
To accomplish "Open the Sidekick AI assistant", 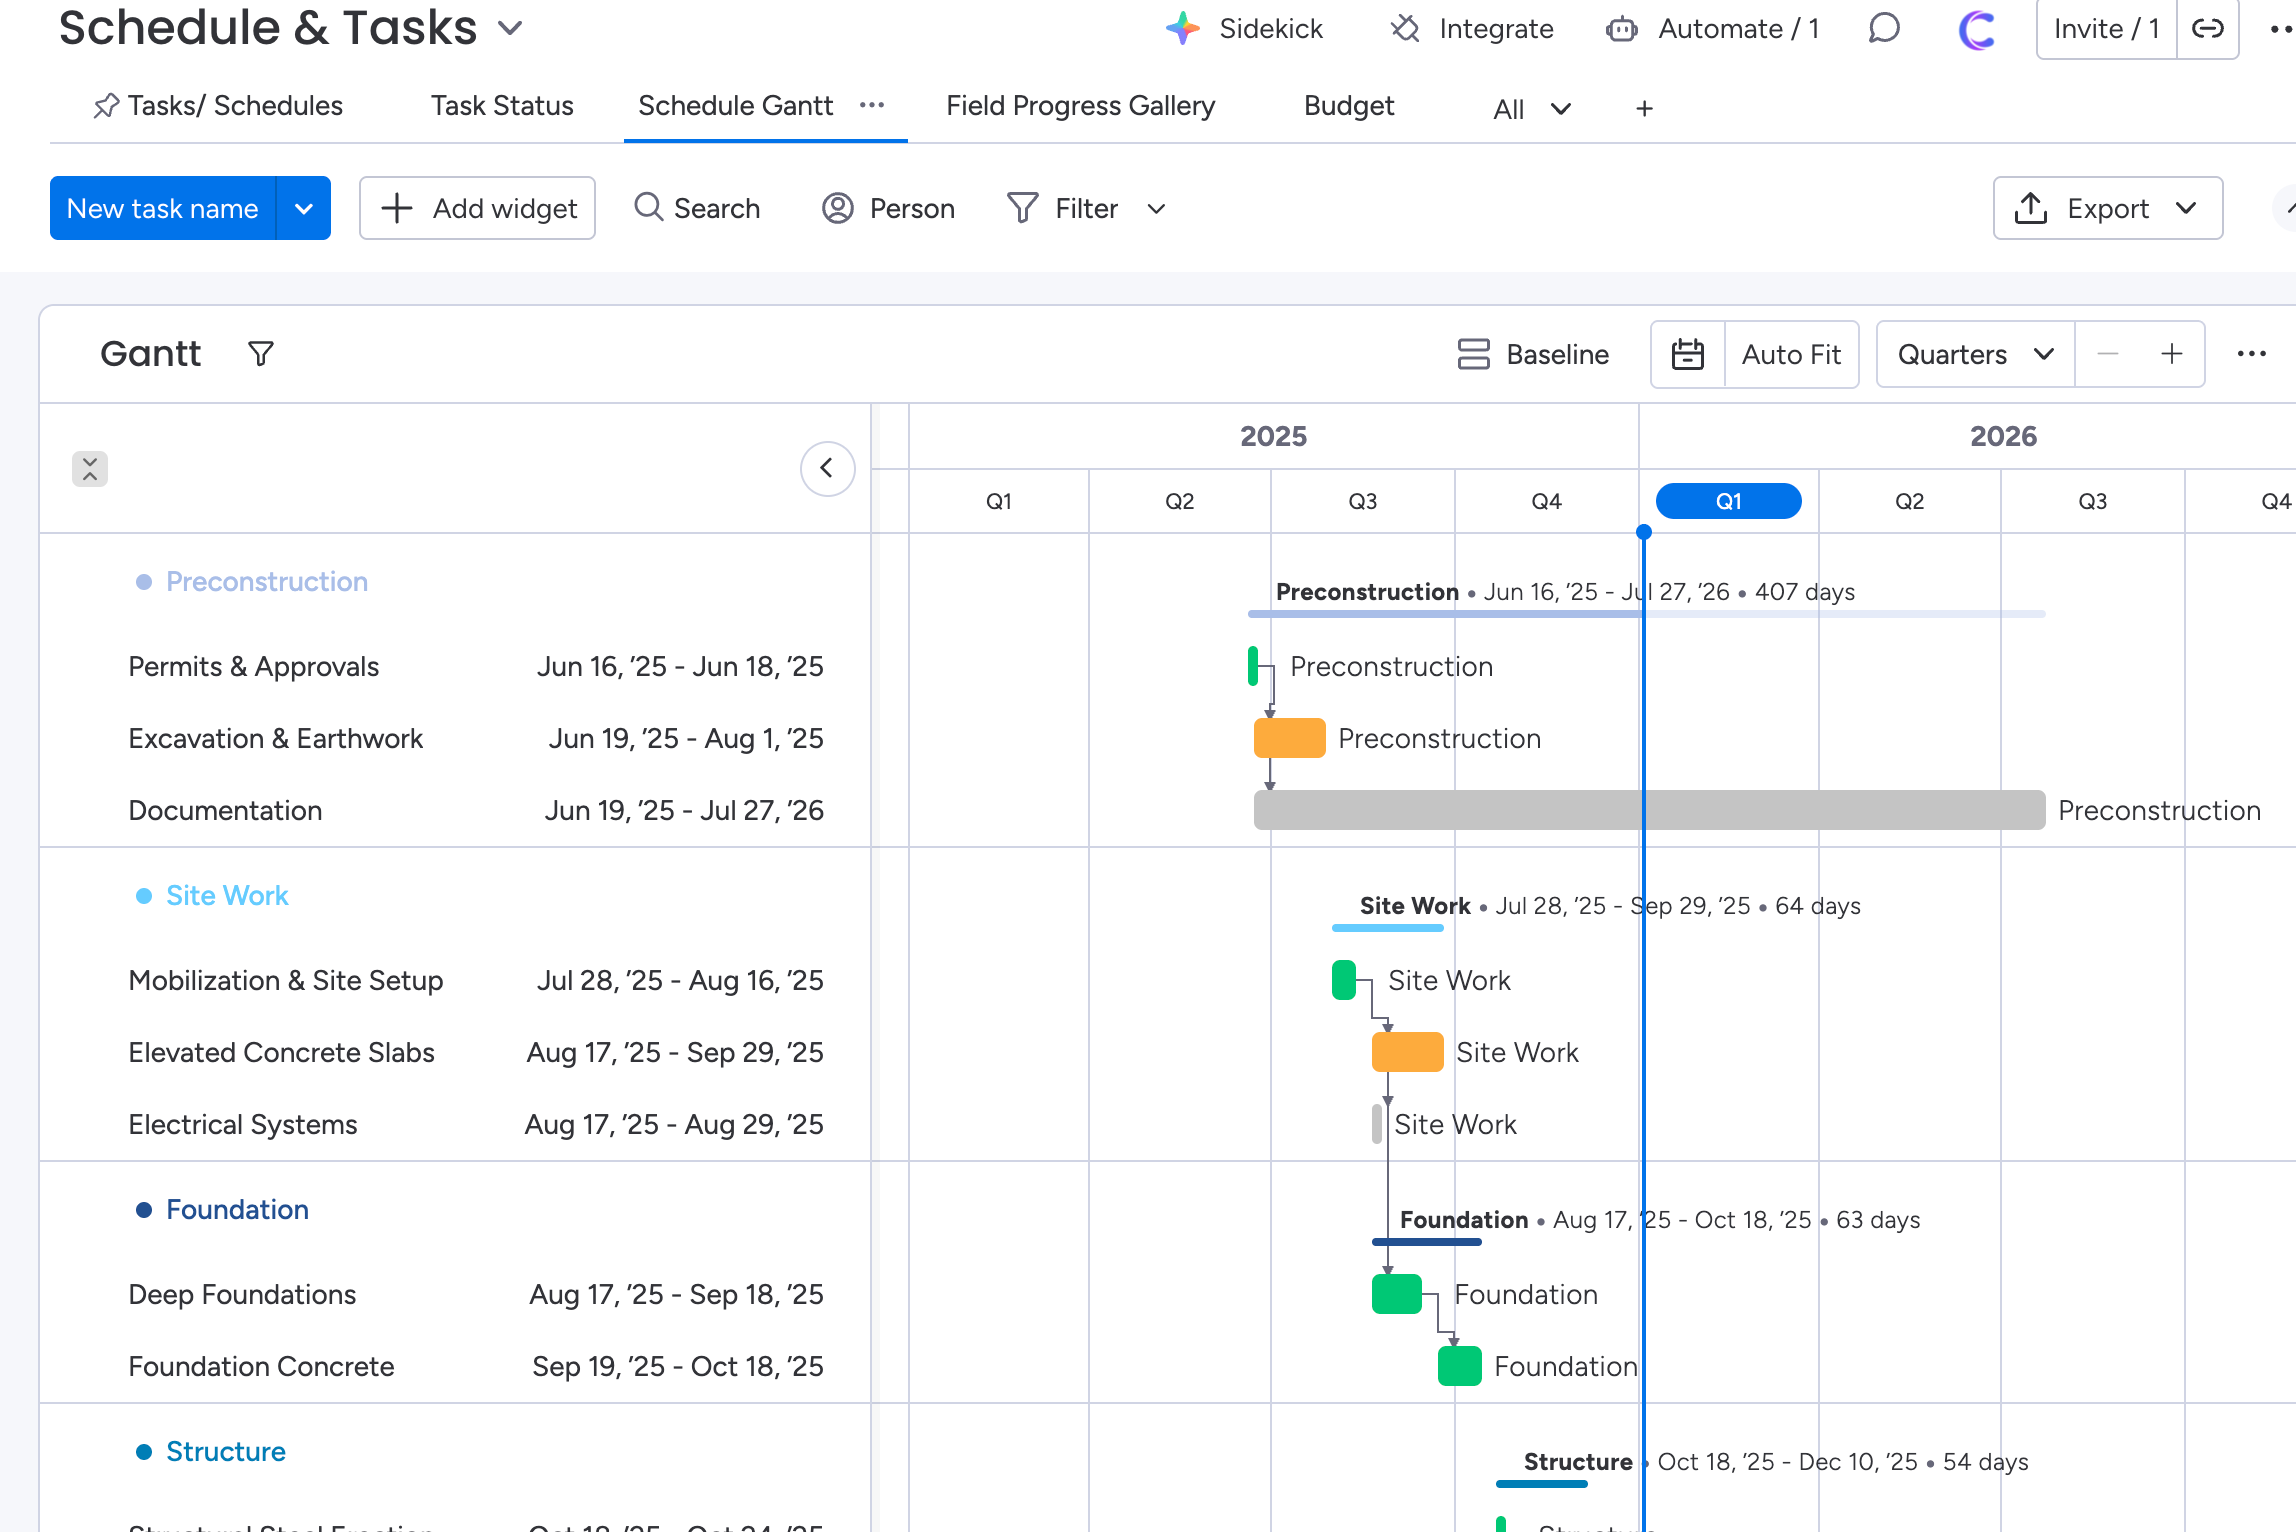I will pyautogui.click(x=1245, y=29).
